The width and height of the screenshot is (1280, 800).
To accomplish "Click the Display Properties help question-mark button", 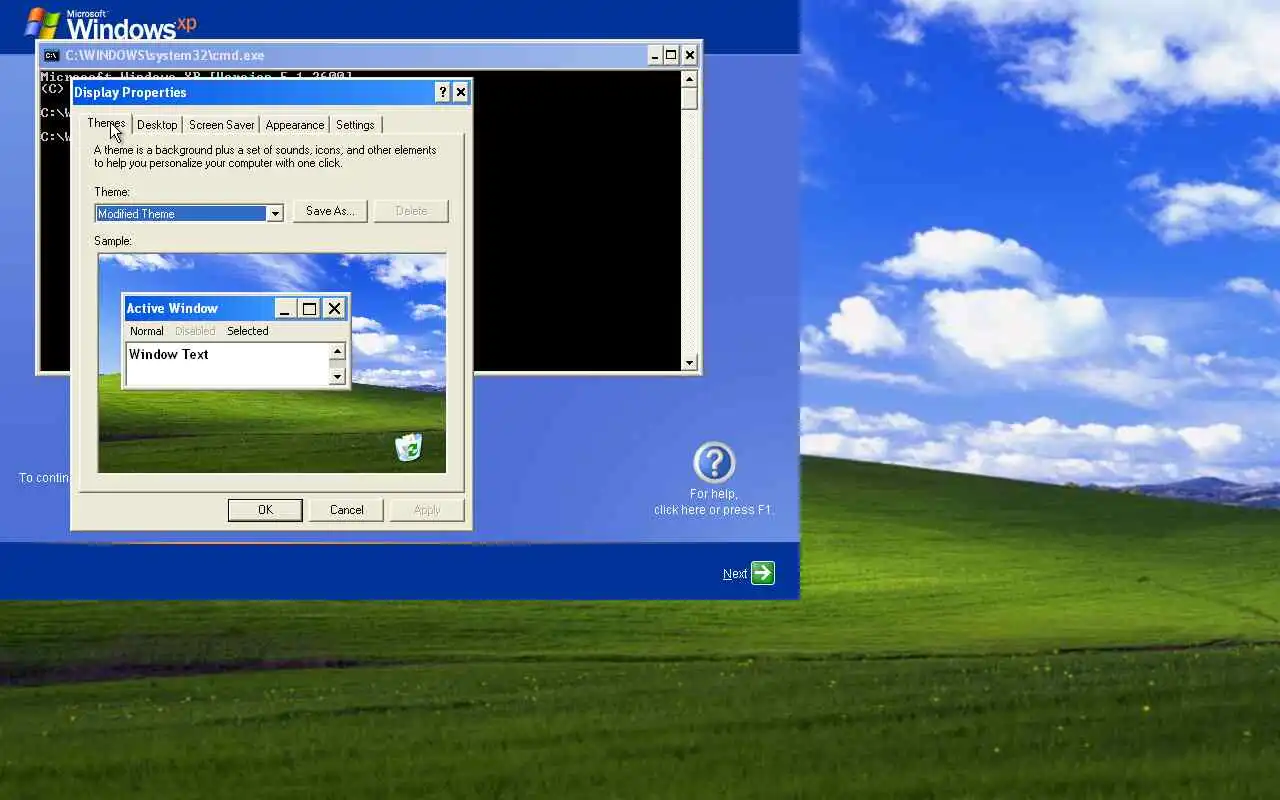I will (443, 92).
